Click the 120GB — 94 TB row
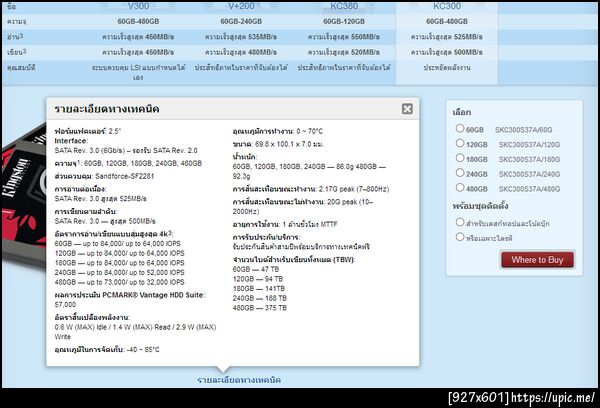This screenshot has height=408, width=600. [x=258, y=279]
